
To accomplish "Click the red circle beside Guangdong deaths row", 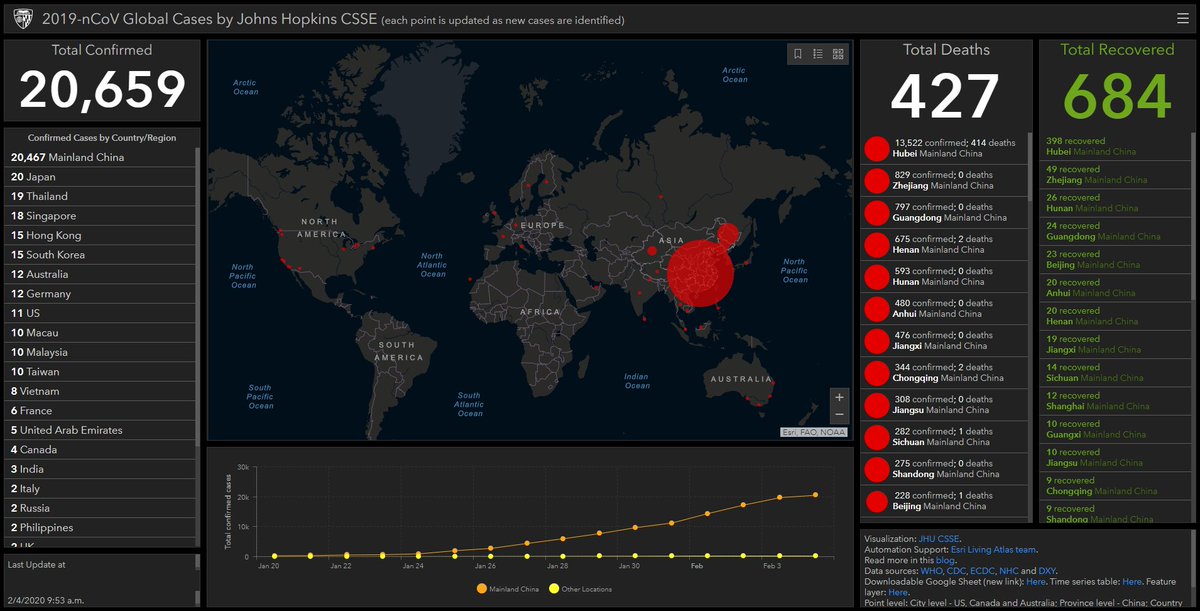I will (x=877, y=212).
